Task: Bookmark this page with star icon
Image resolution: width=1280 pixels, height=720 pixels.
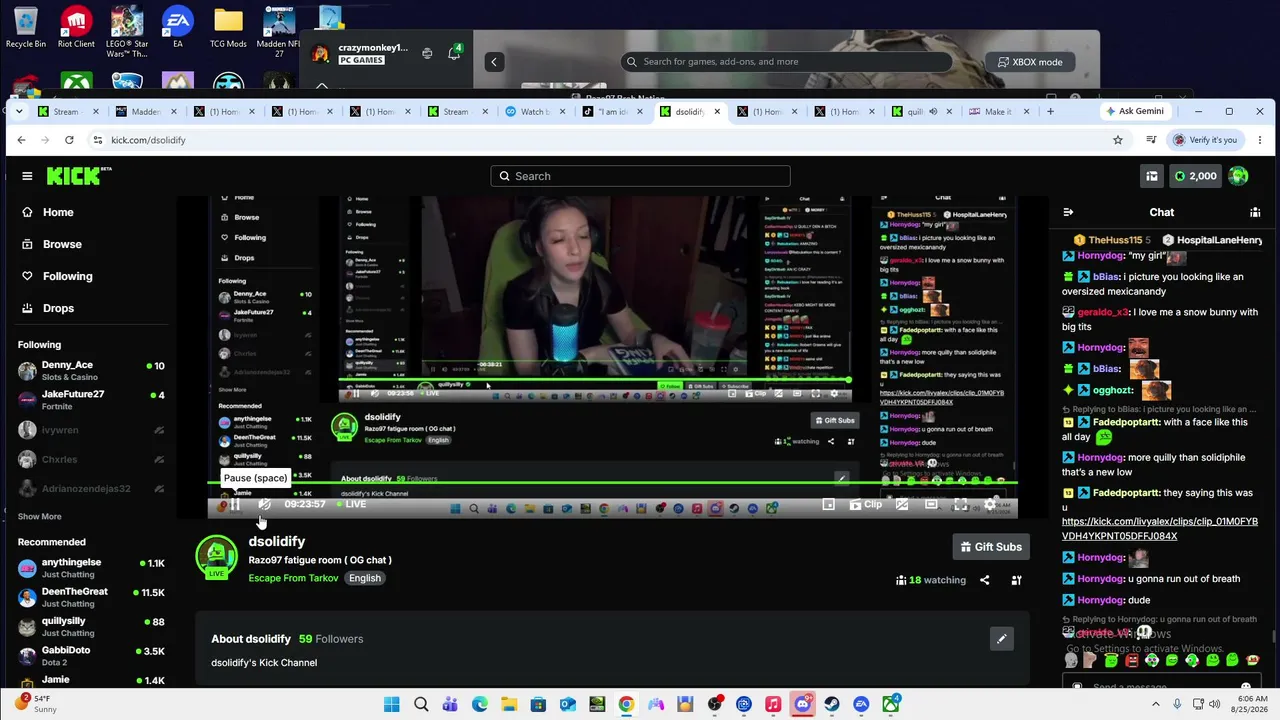Action: tap(1118, 140)
